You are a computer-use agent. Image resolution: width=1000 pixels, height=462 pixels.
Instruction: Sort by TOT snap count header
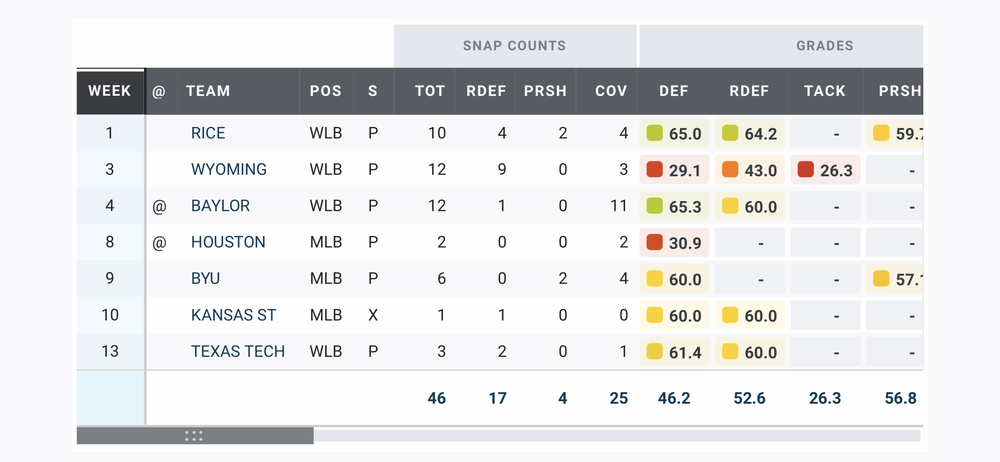[430, 91]
